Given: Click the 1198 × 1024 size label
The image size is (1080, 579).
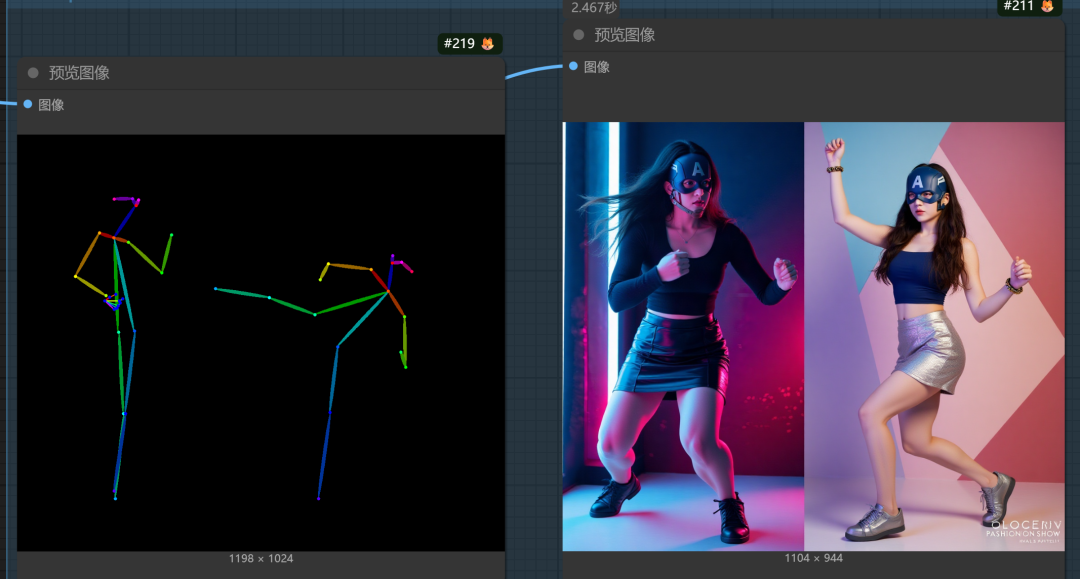Looking at the screenshot, I should [261, 558].
